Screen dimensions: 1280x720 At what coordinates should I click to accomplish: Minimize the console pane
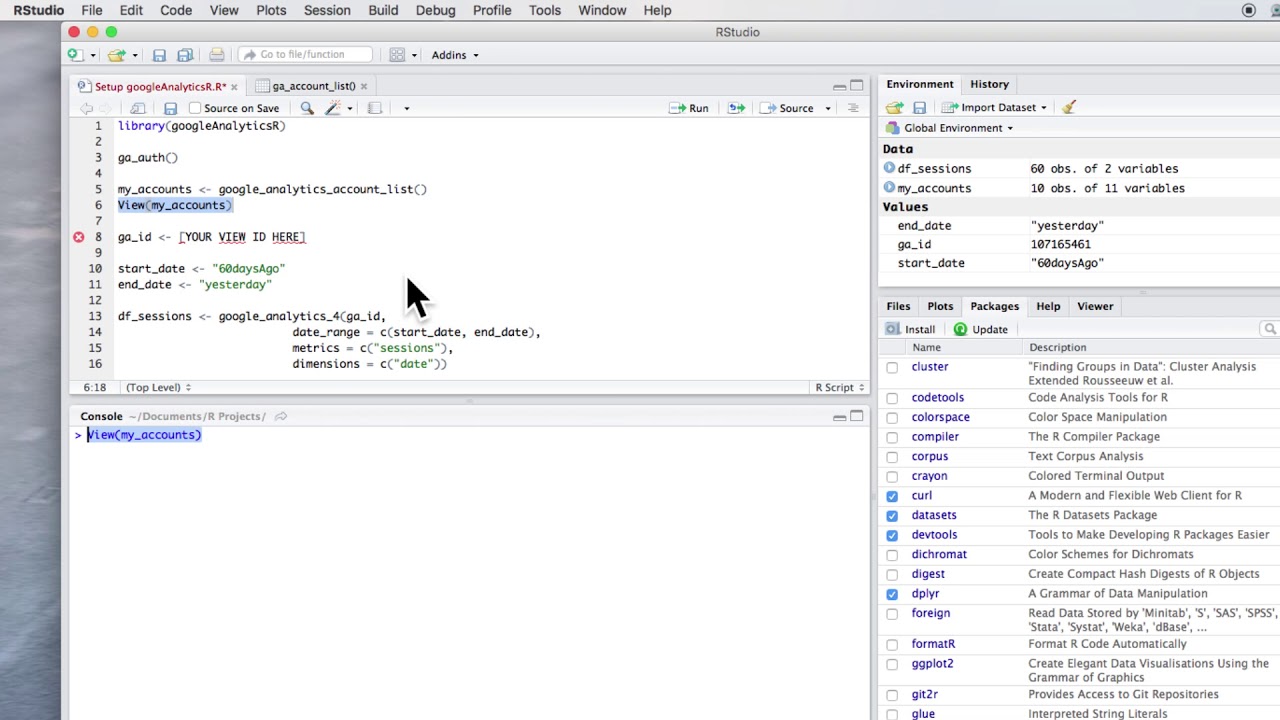[x=839, y=417]
